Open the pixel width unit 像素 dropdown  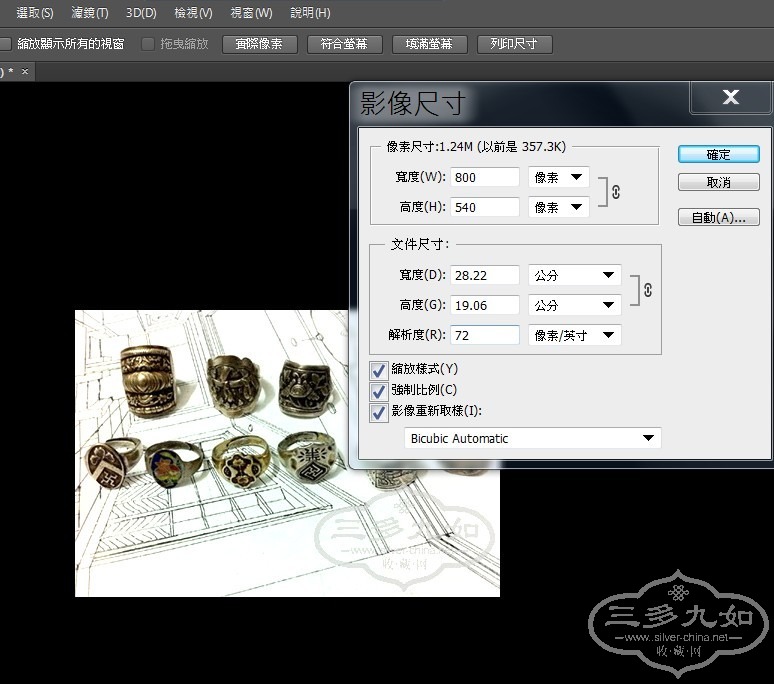pos(558,178)
